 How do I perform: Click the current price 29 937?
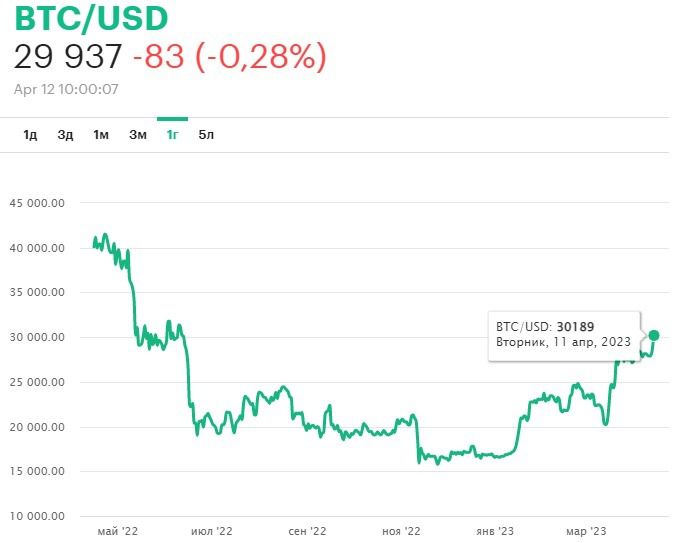point(67,57)
